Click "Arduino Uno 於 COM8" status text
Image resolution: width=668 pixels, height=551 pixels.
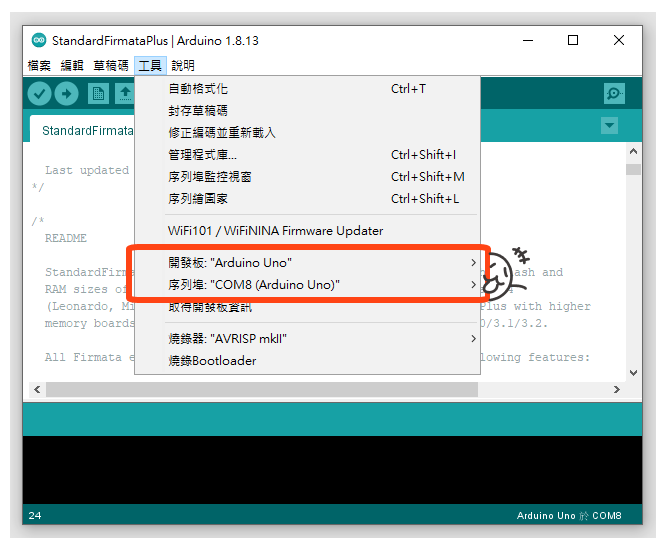pos(569,516)
